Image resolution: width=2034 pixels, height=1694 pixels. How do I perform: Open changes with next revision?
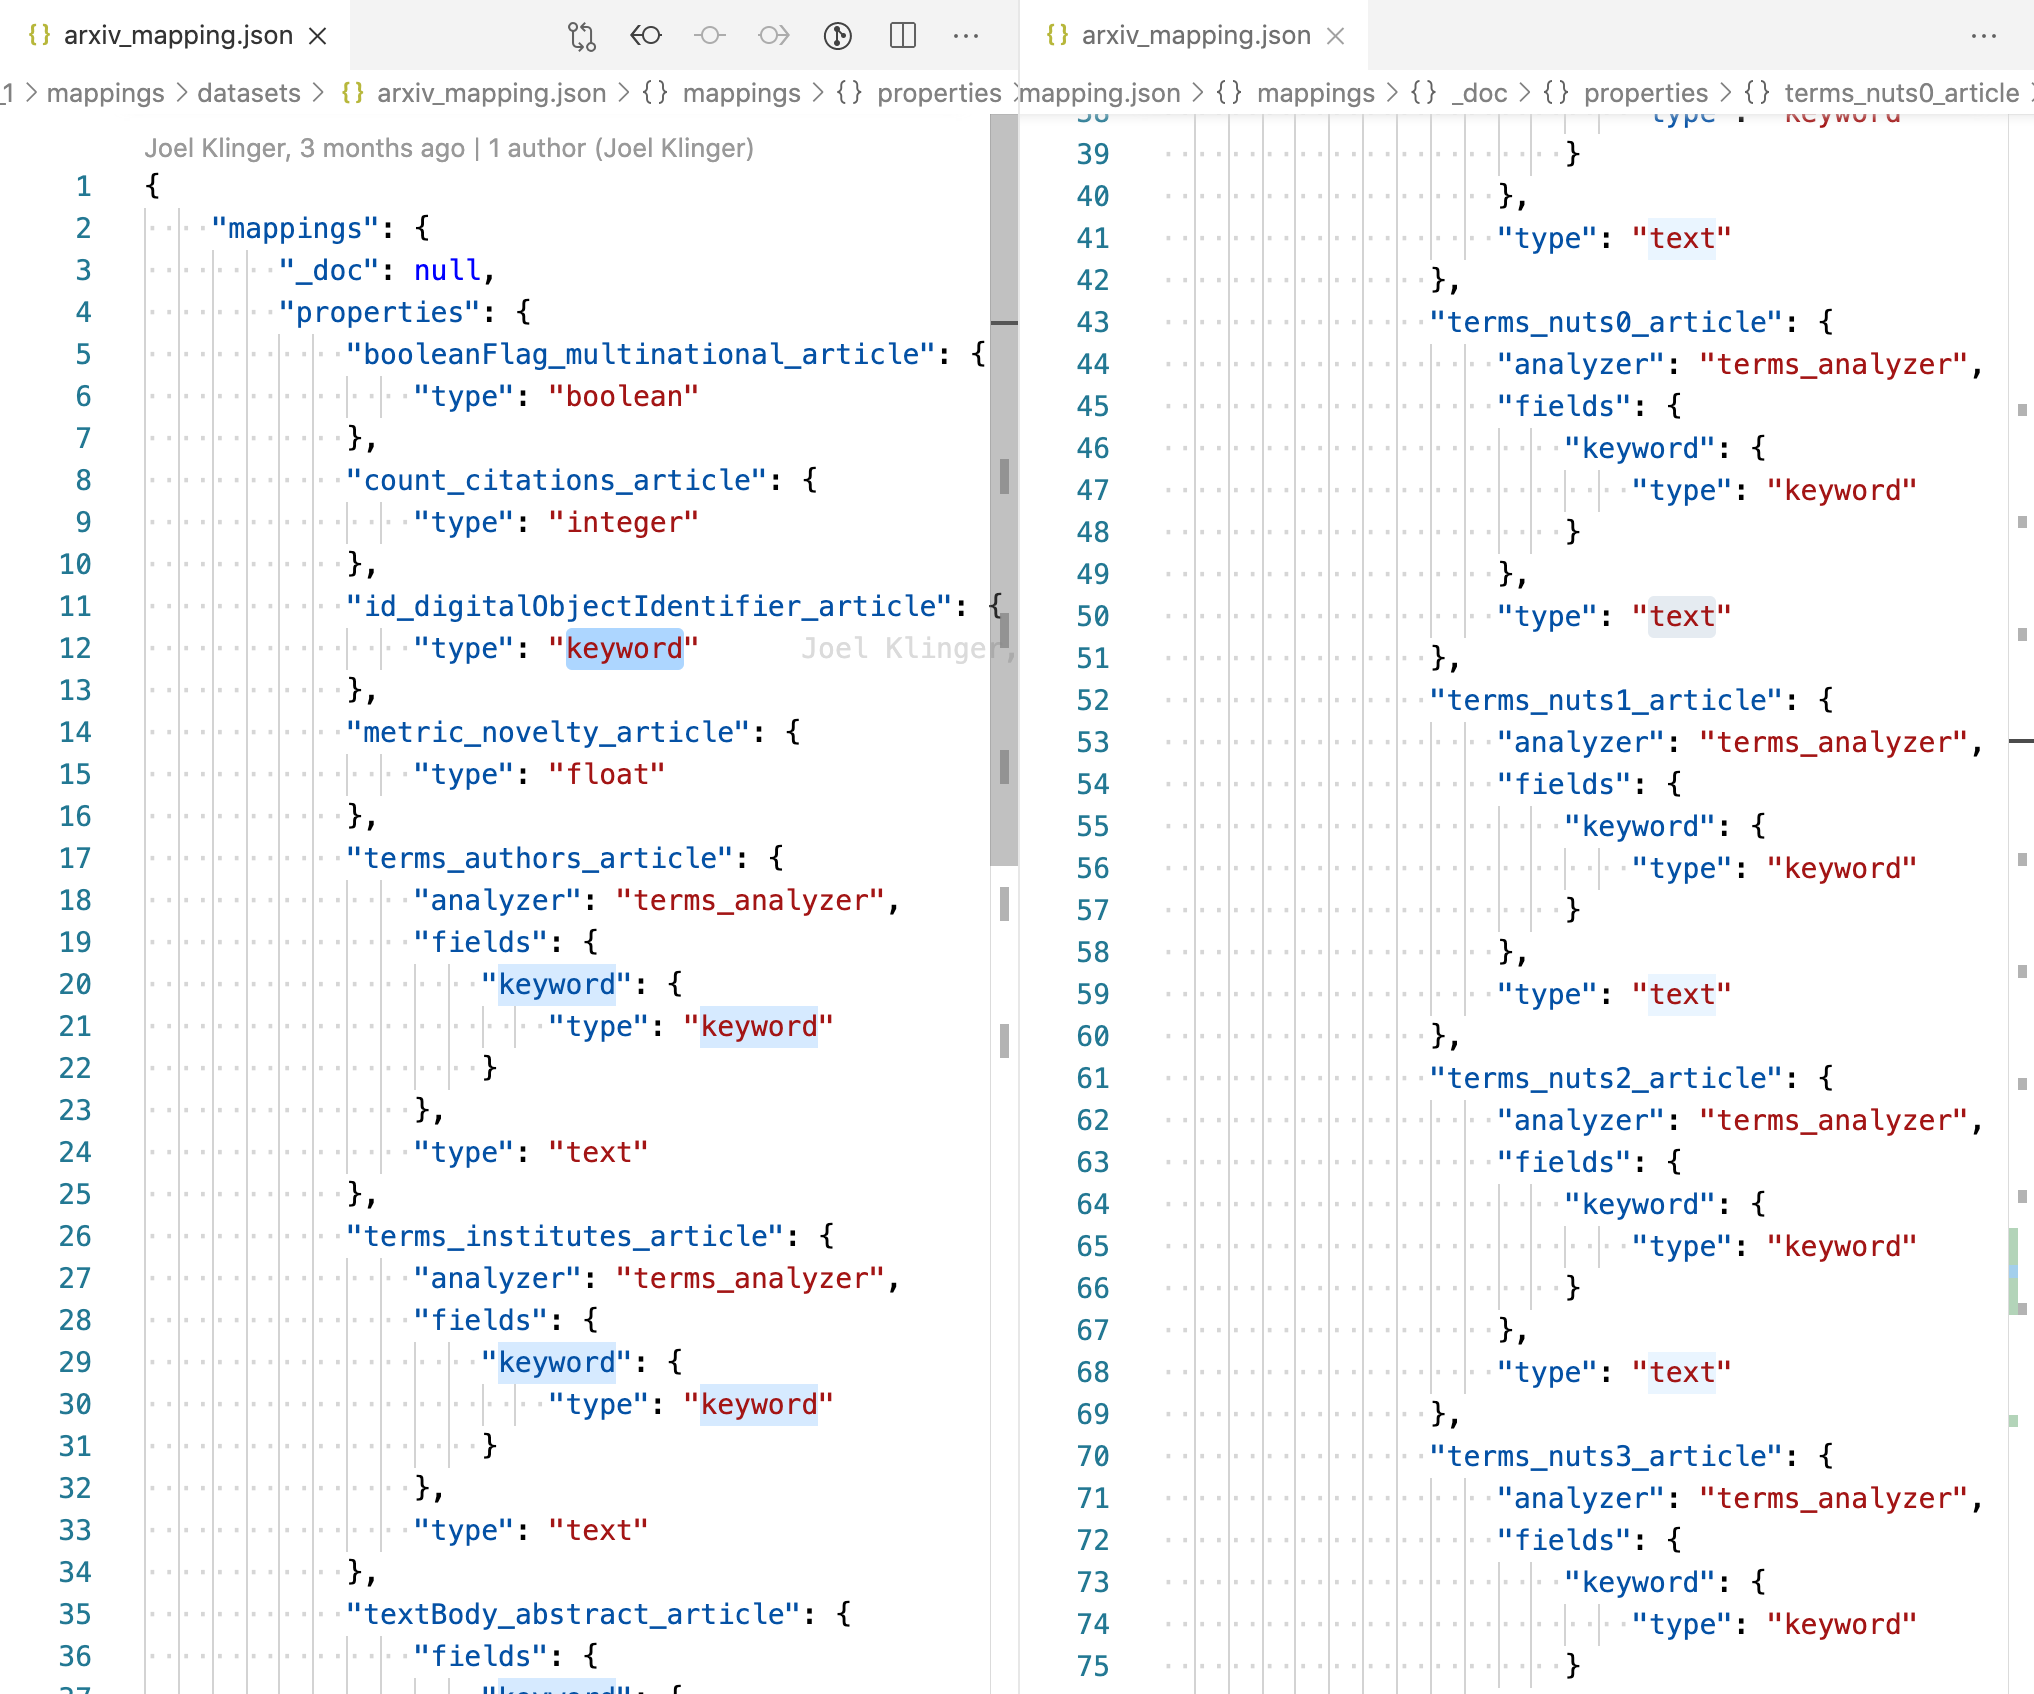pos(774,36)
